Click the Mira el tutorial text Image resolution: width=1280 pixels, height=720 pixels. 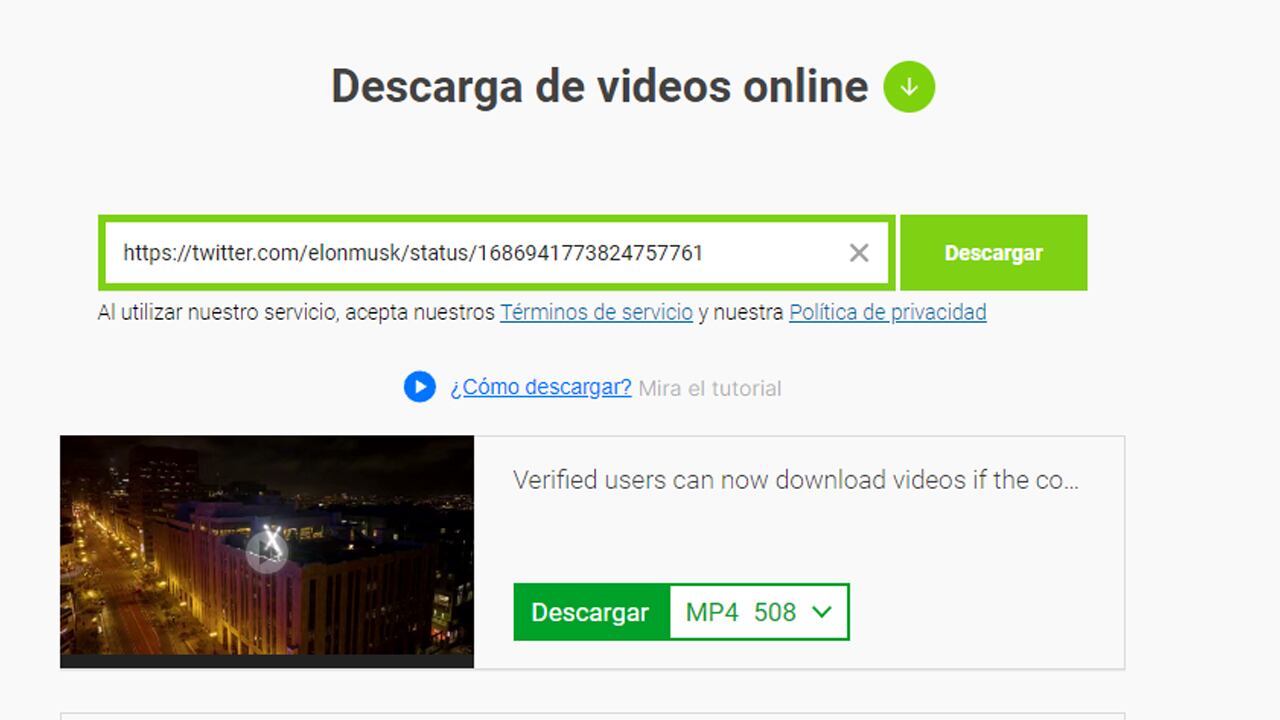click(x=711, y=388)
